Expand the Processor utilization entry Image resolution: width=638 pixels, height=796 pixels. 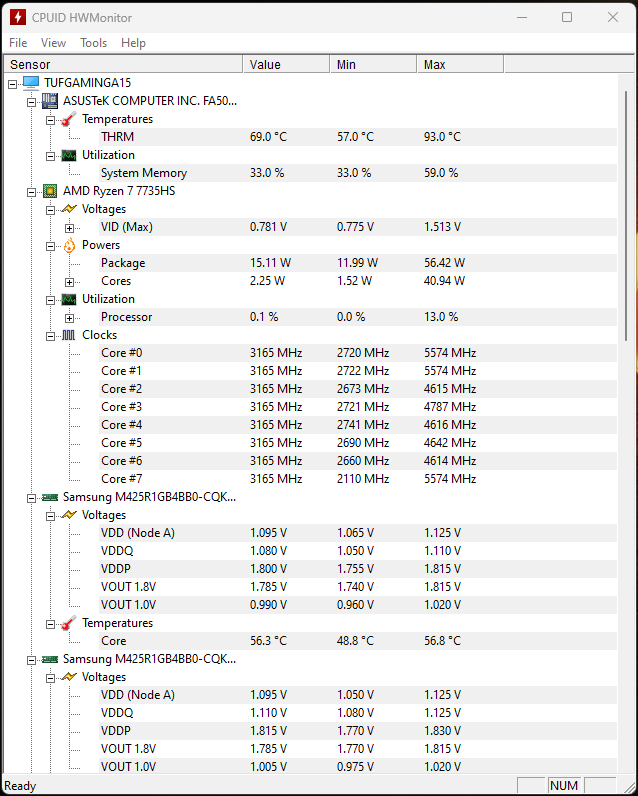[70, 318]
